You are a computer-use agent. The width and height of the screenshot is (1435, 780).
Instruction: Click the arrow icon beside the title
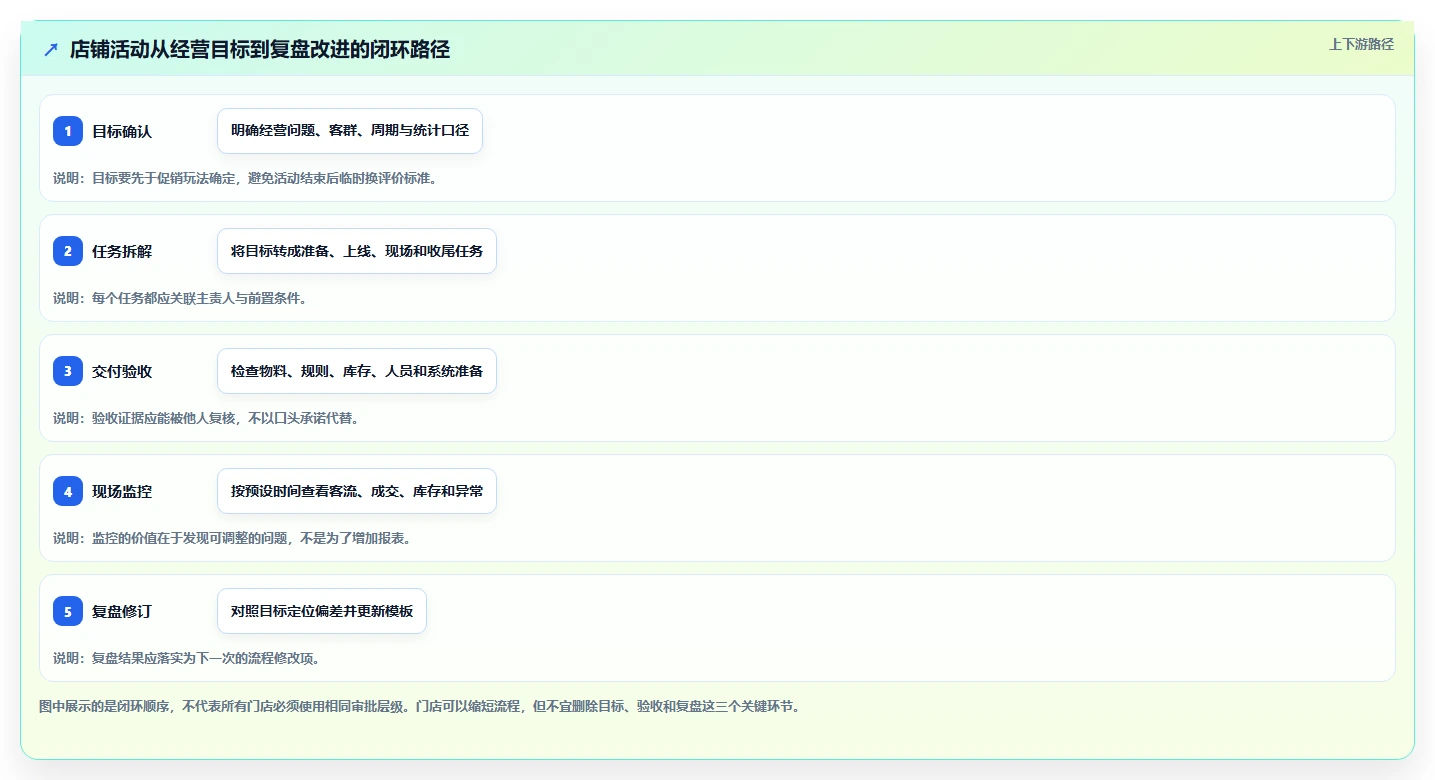pos(51,49)
